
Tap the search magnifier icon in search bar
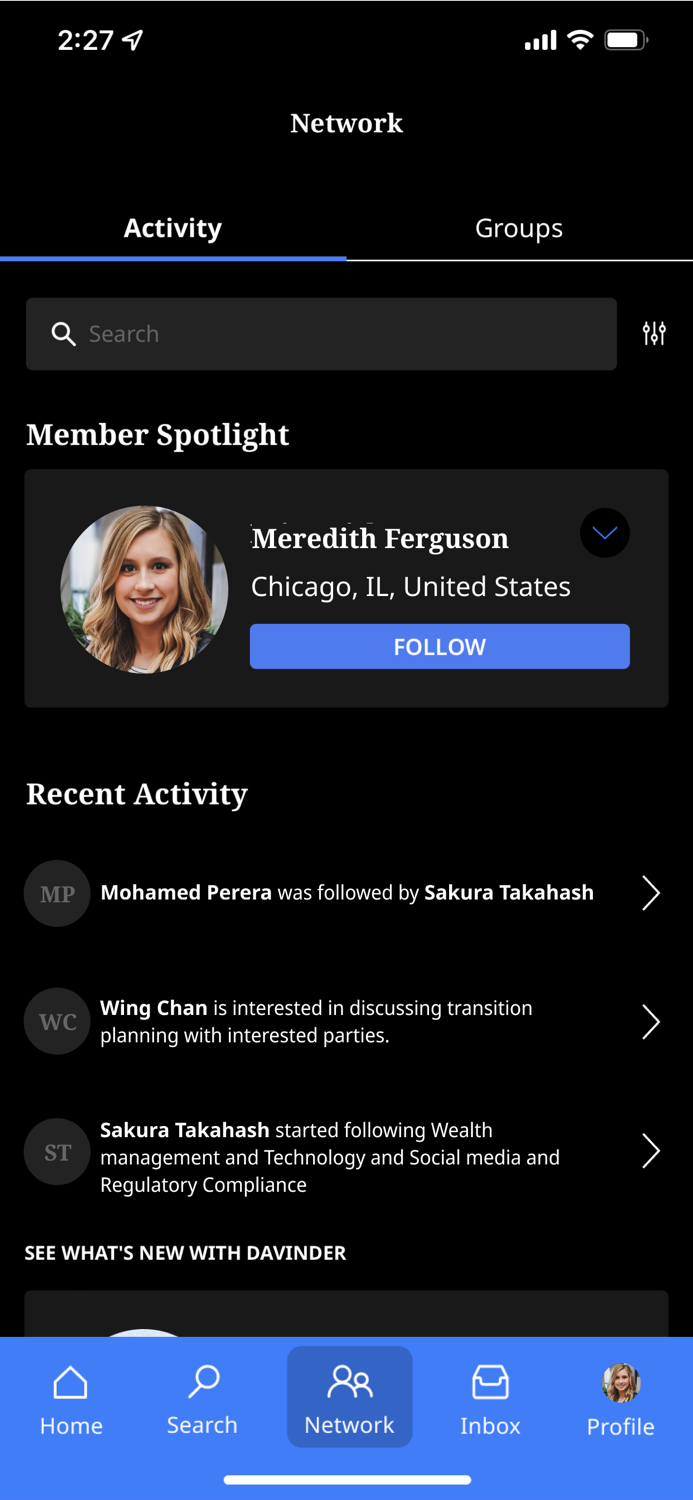[x=64, y=334]
